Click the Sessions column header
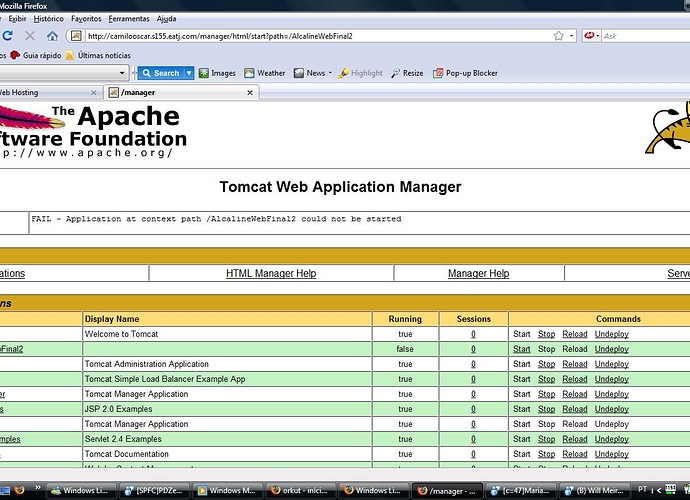 tap(473, 319)
